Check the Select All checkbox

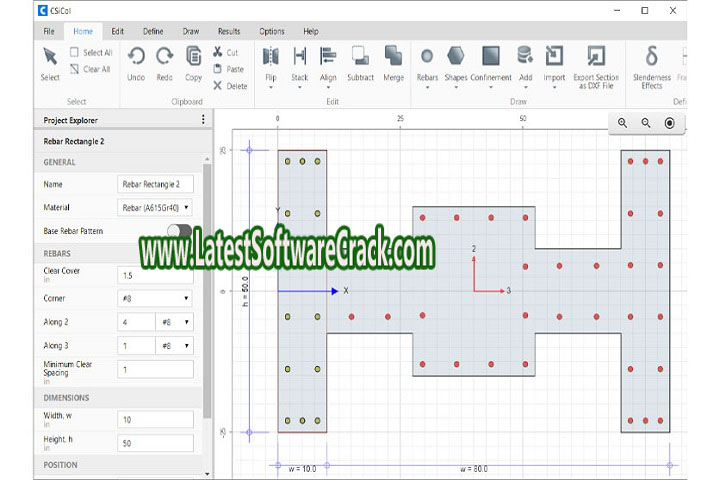pos(75,52)
